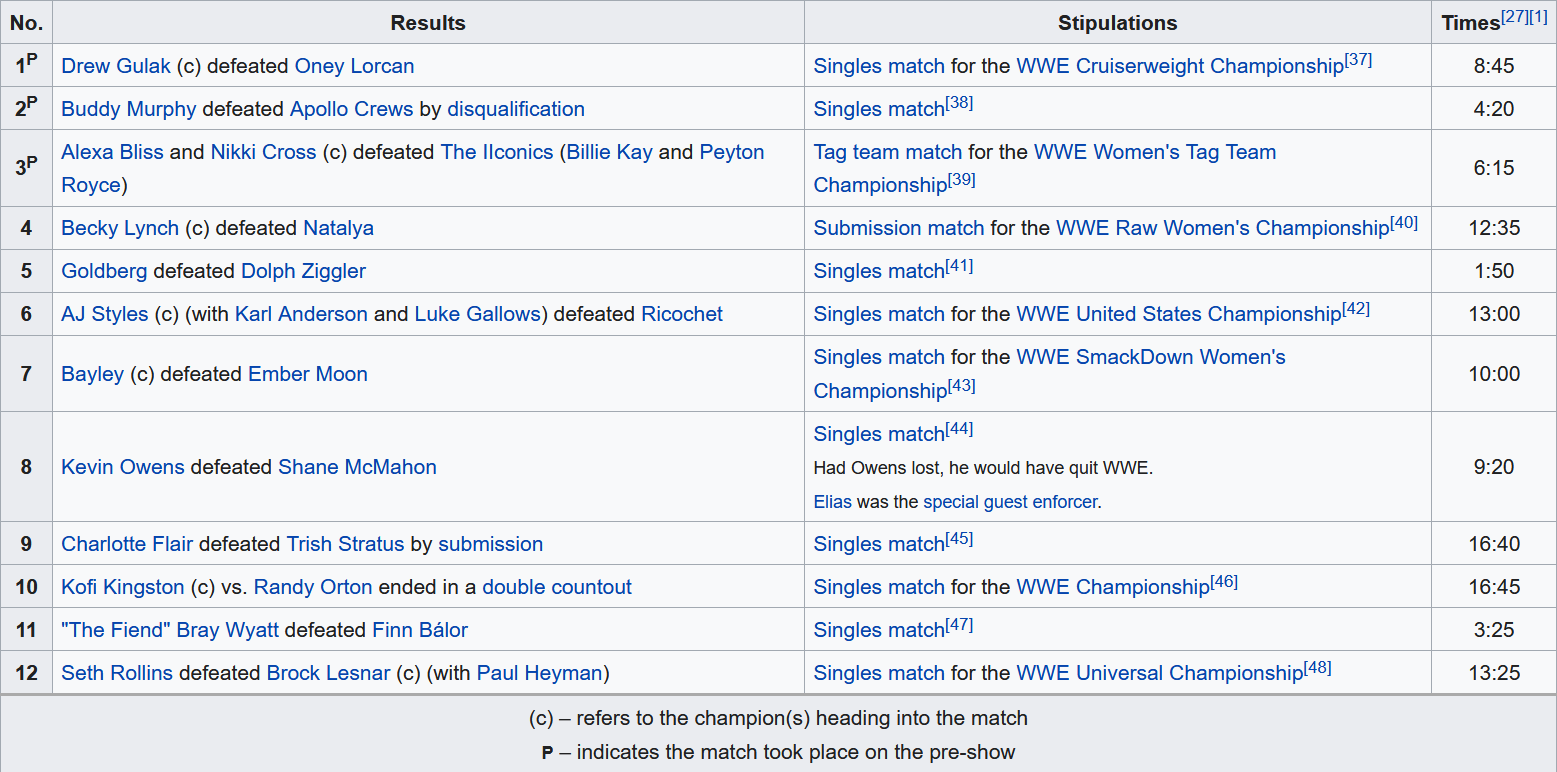The height and width of the screenshot is (772, 1557).
Task: Open the special guest enforcer link
Action: [1010, 502]
